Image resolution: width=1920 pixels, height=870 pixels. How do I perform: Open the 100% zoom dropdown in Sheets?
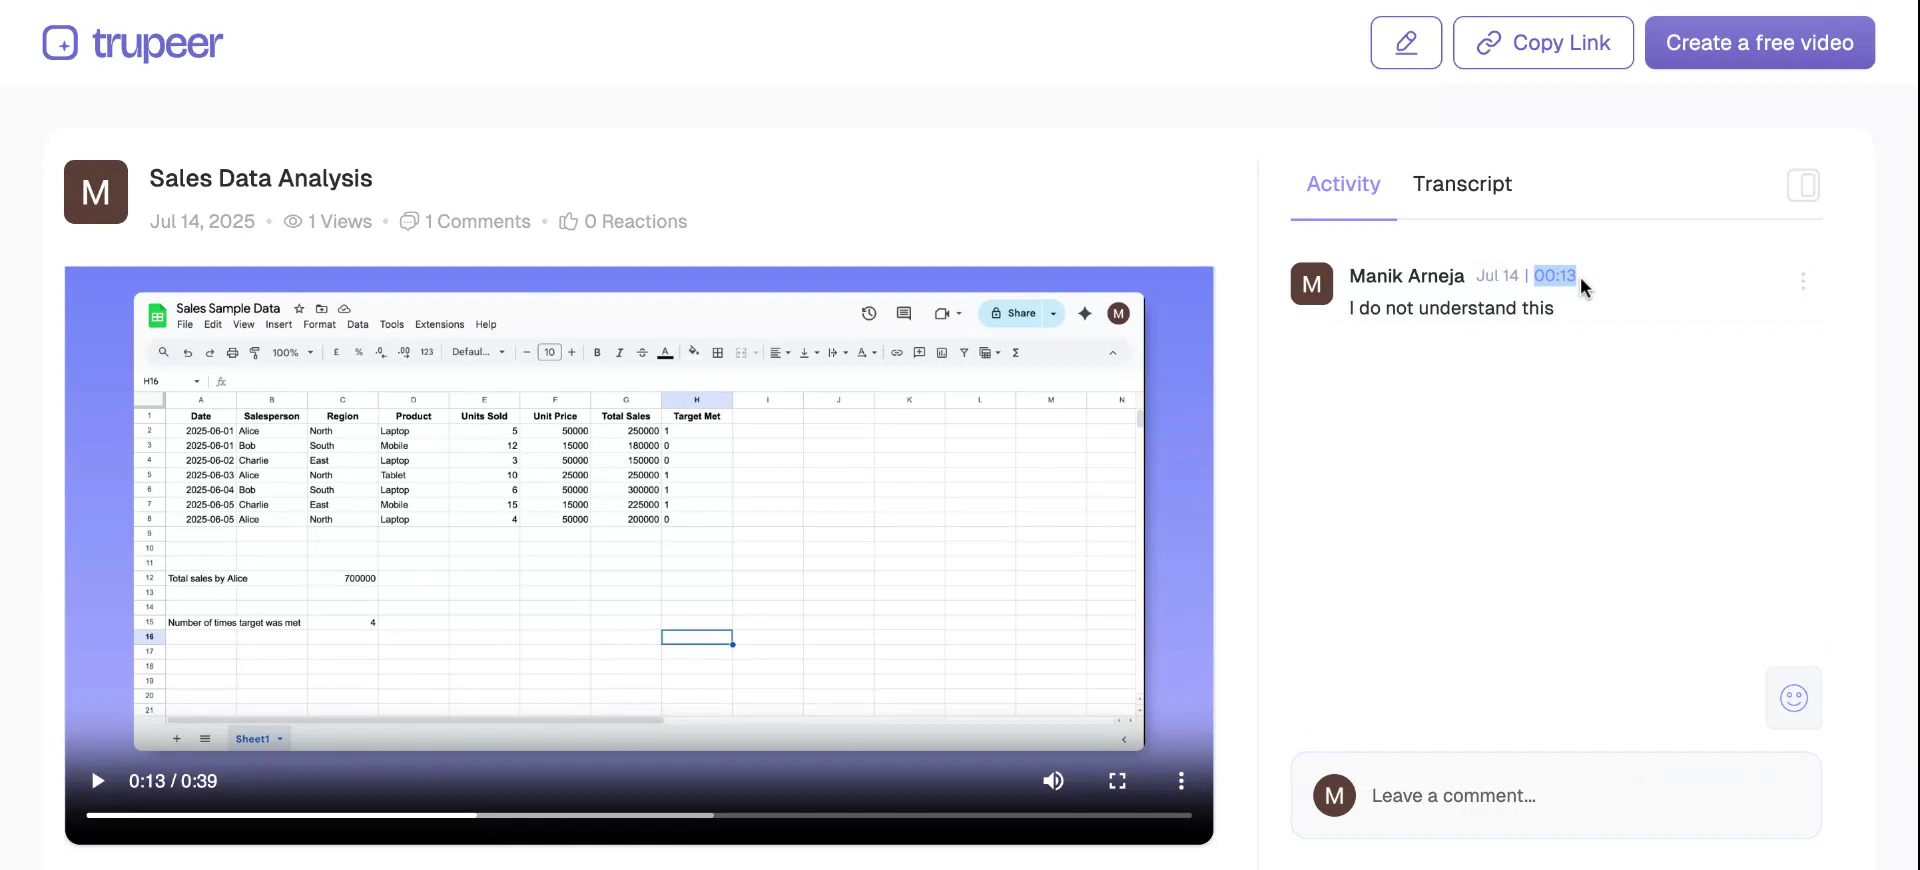click(x=293, y=353)
